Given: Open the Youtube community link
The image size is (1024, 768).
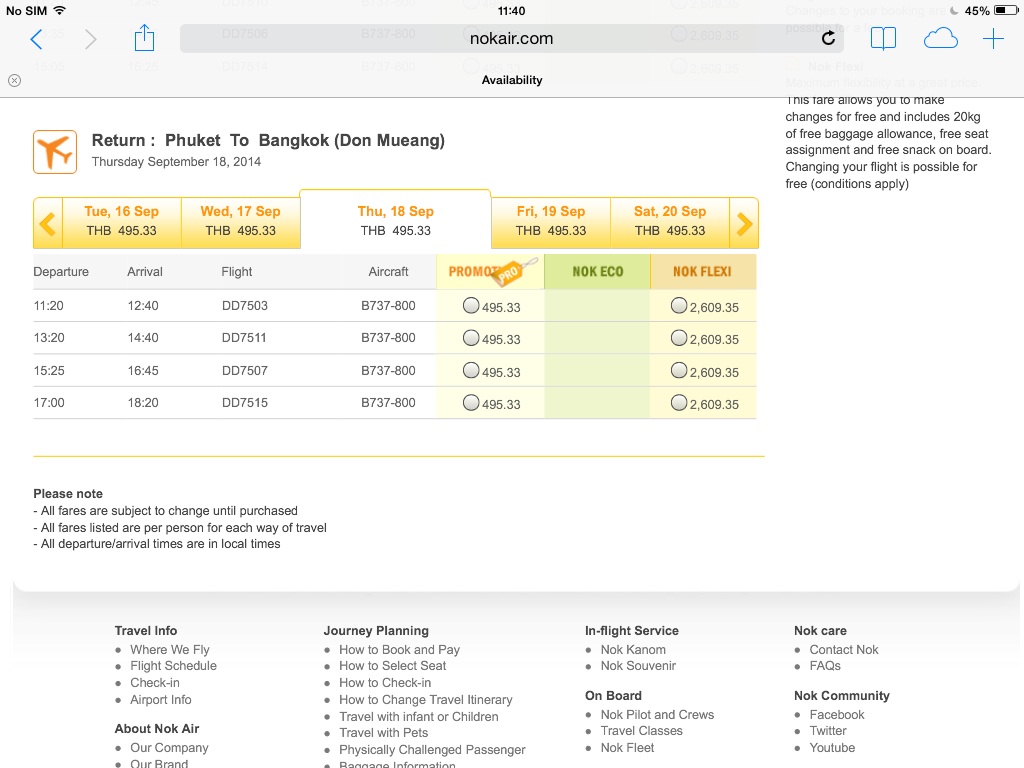Looking at the screenshot, I should pos(832,748).
